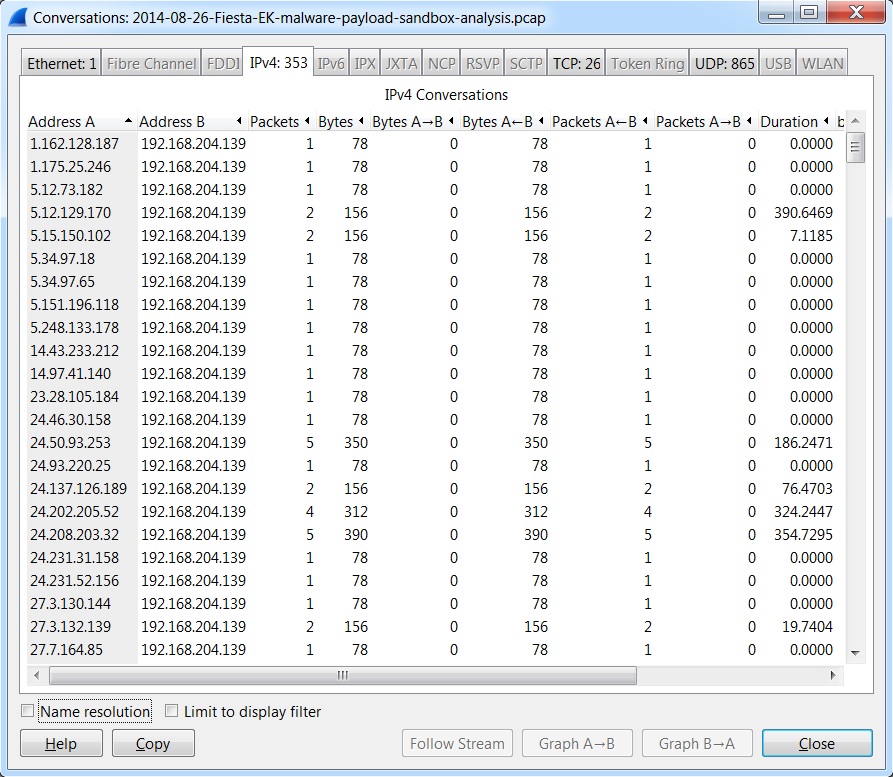Switch to the Ethernet: 1 tab
893x777 pixels.
pos(62,64)
